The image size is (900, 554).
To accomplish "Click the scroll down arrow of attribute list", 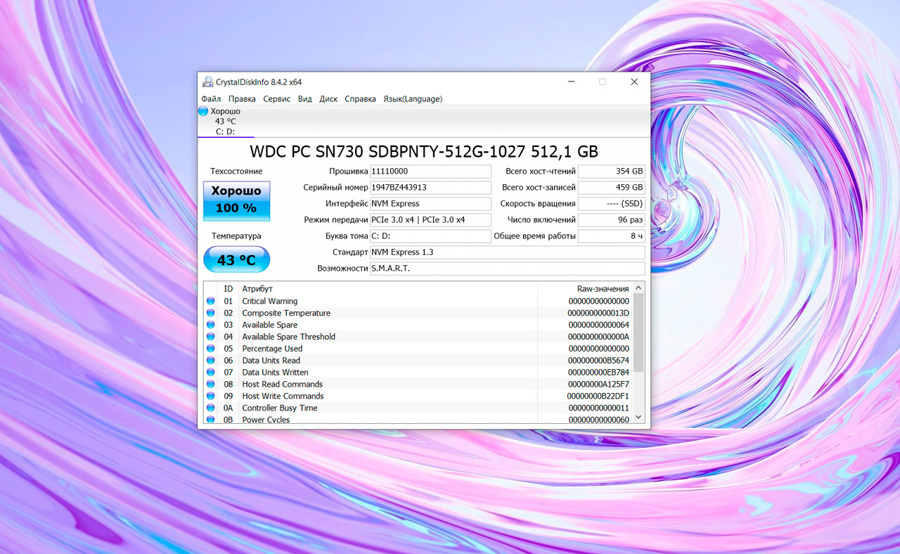I will tap(638, 418).
